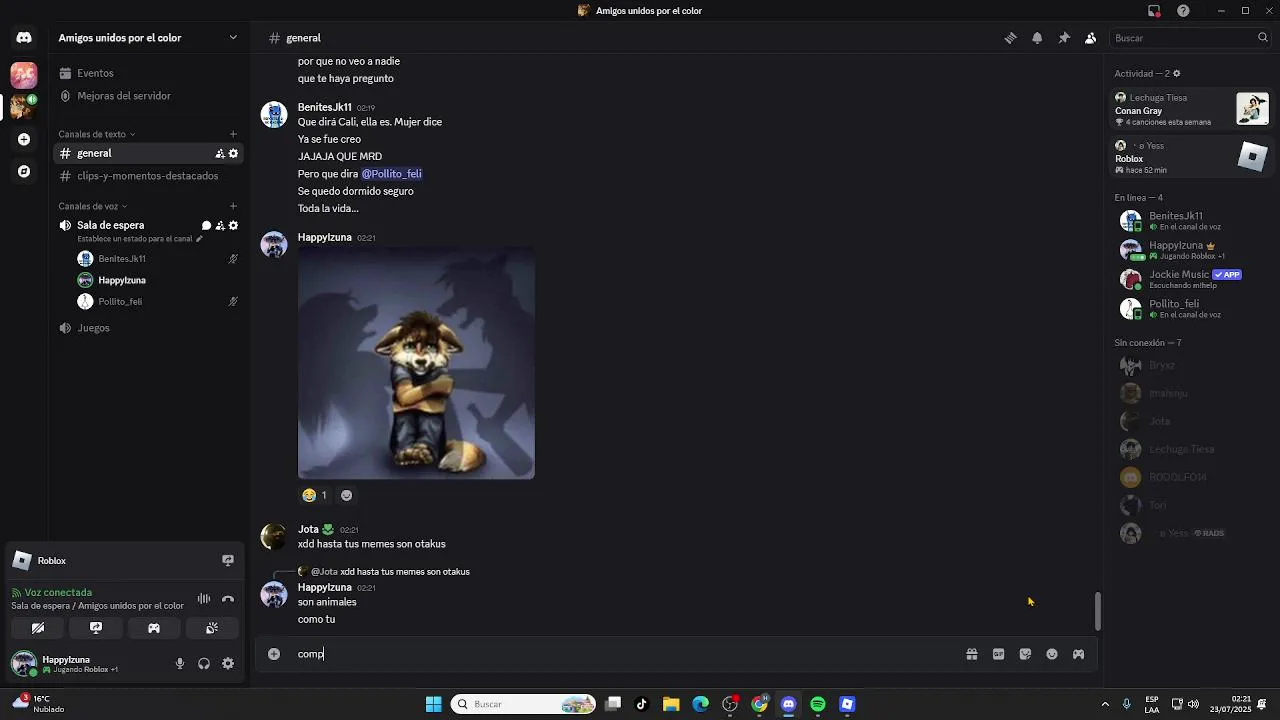Edit general channel settings gear
Viewport: 1280px width, 720px height.
(x=233, y=153)
